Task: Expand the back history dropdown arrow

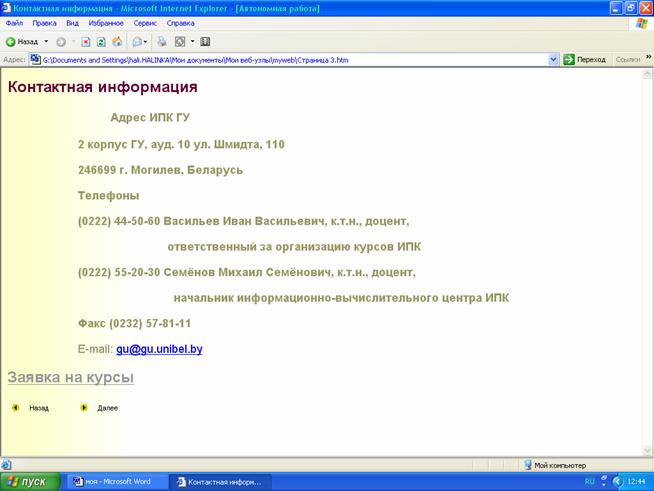Action: click(x=46, y=42)
